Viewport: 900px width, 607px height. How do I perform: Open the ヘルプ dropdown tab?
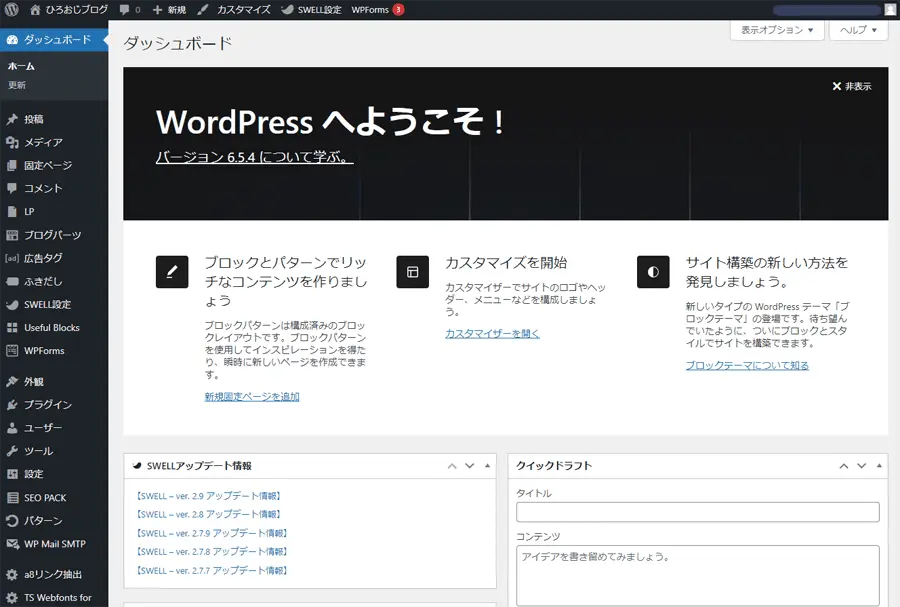[x=858, y=30]
